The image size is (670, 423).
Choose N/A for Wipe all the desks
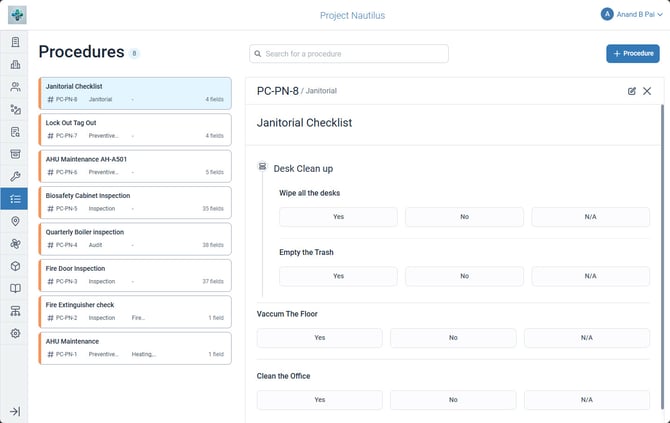[591, 217]
